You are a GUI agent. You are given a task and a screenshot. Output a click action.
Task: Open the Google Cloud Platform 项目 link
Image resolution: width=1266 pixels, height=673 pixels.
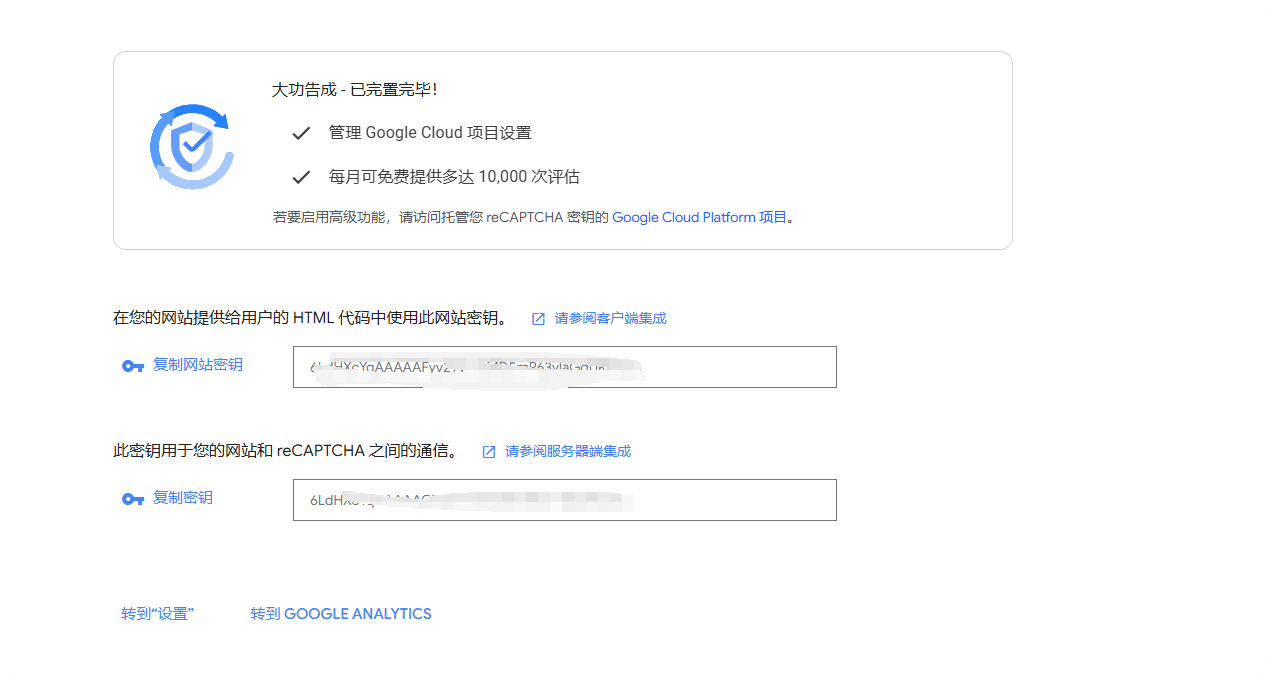(699, 217)
